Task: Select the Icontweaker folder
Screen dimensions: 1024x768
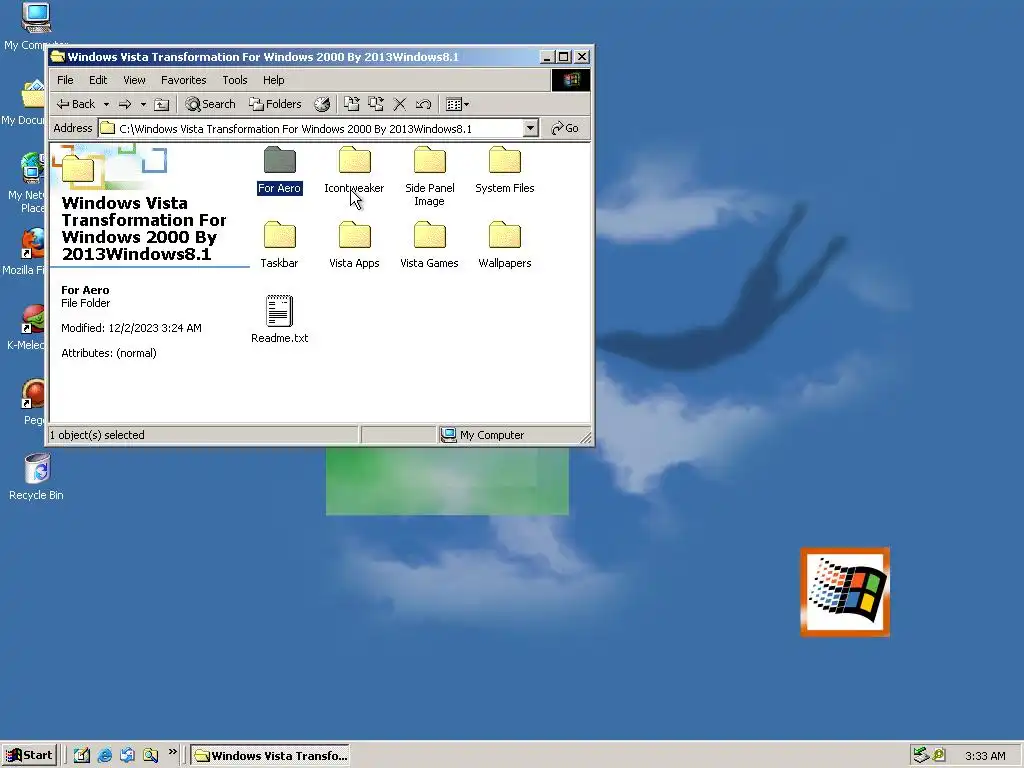Action: tap(354, 170)
